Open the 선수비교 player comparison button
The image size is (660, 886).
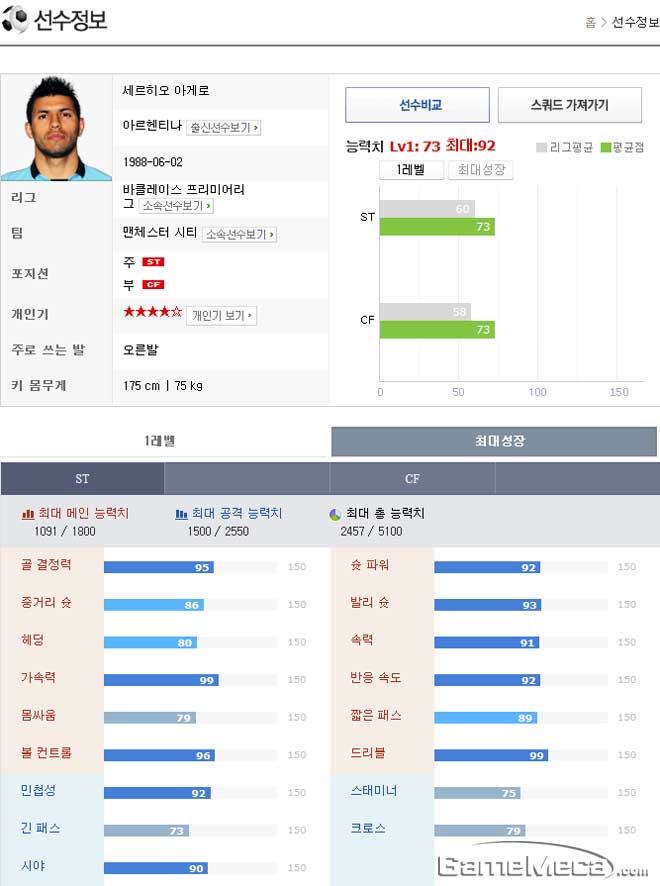tap(418, 105)
